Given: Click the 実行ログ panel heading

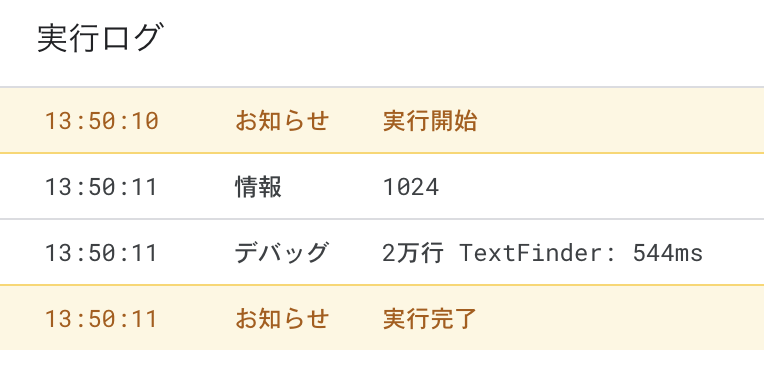Looking at the screenshot, I should pos(98,39).
